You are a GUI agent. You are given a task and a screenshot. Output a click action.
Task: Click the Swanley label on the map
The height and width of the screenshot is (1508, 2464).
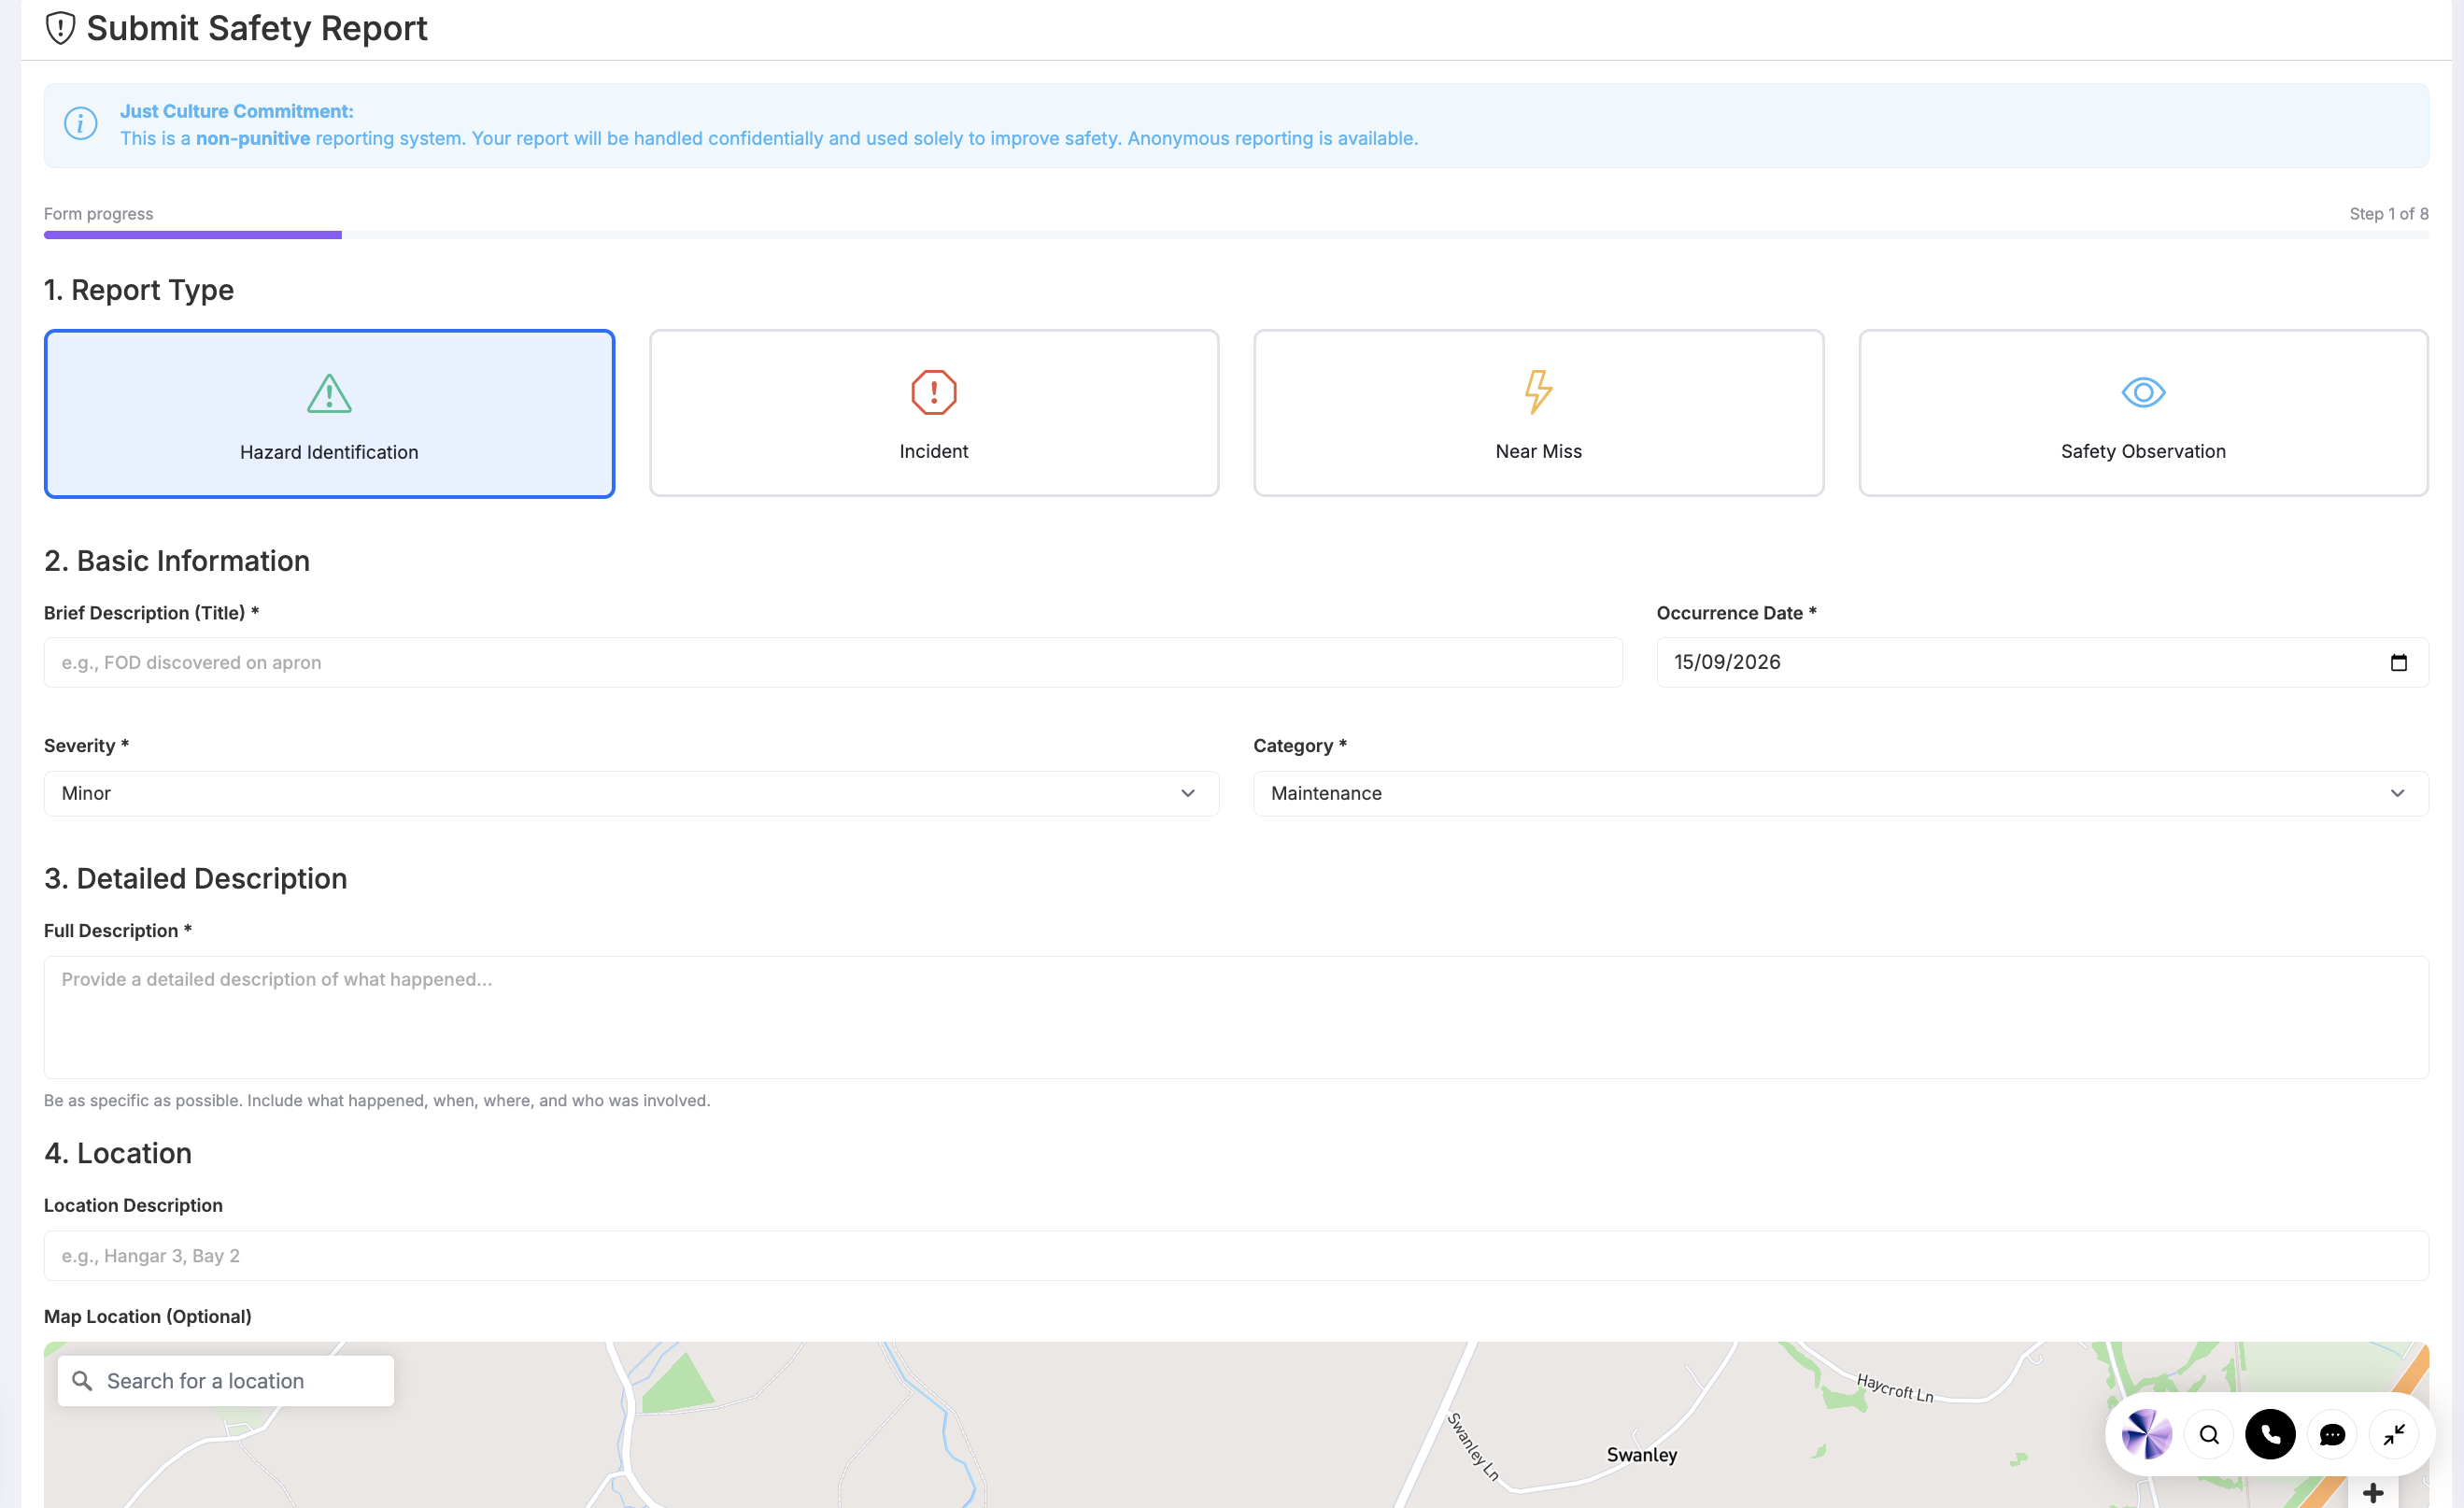pyautogui.click(x=1641, y=1454)
